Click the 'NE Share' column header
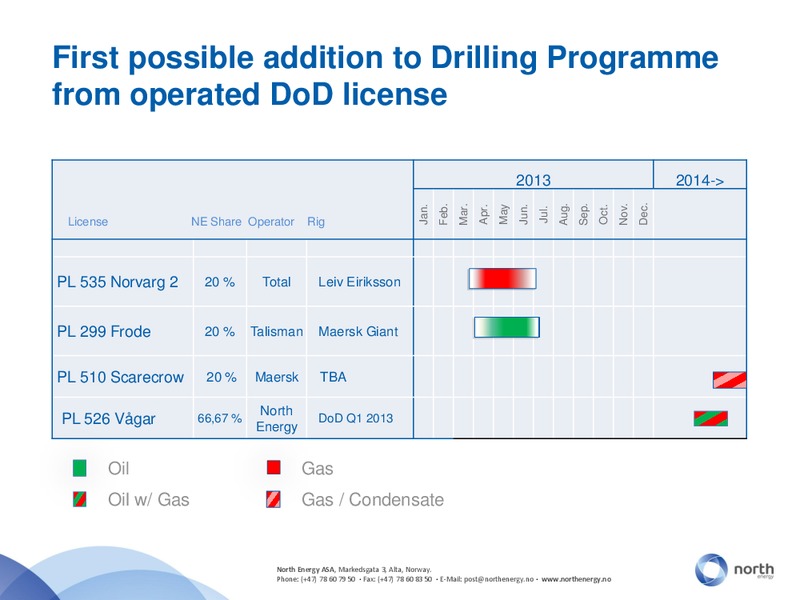This screenshot has height=600, width=800. [216, 222]
